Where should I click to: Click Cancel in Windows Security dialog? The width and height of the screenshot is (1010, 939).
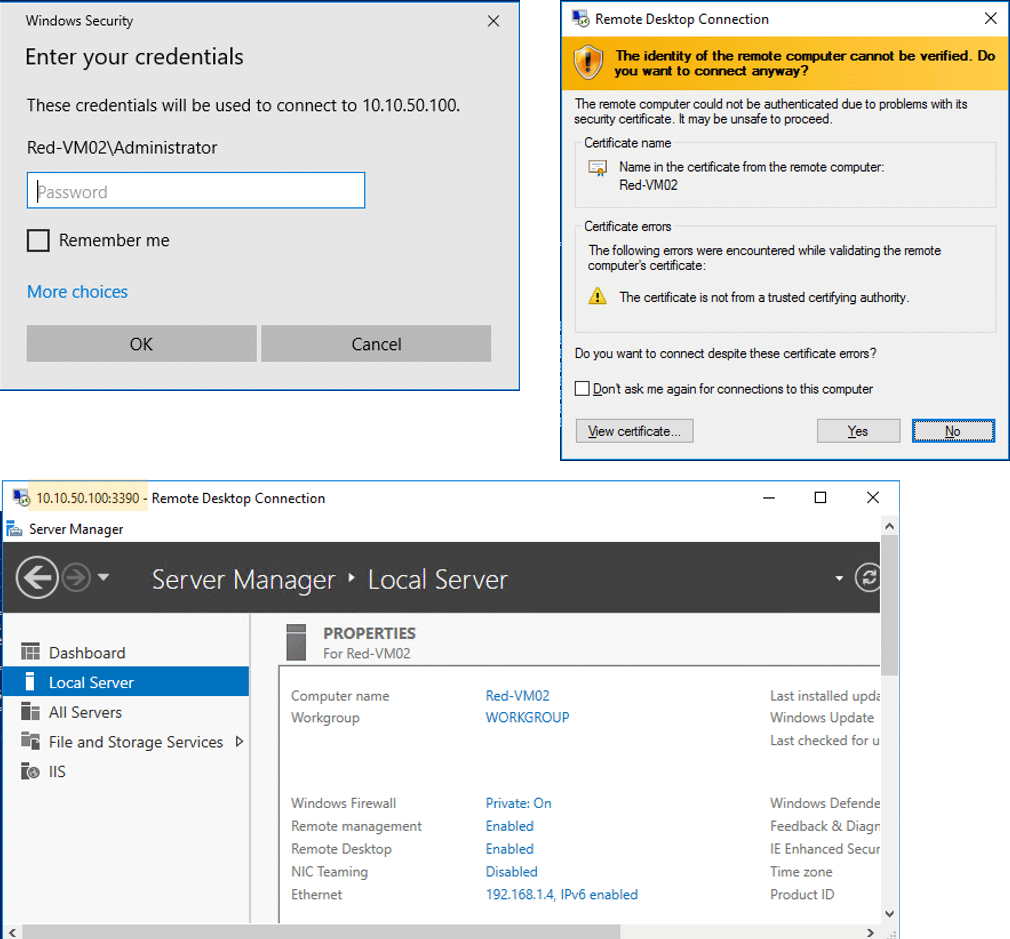tap(376, 343)
